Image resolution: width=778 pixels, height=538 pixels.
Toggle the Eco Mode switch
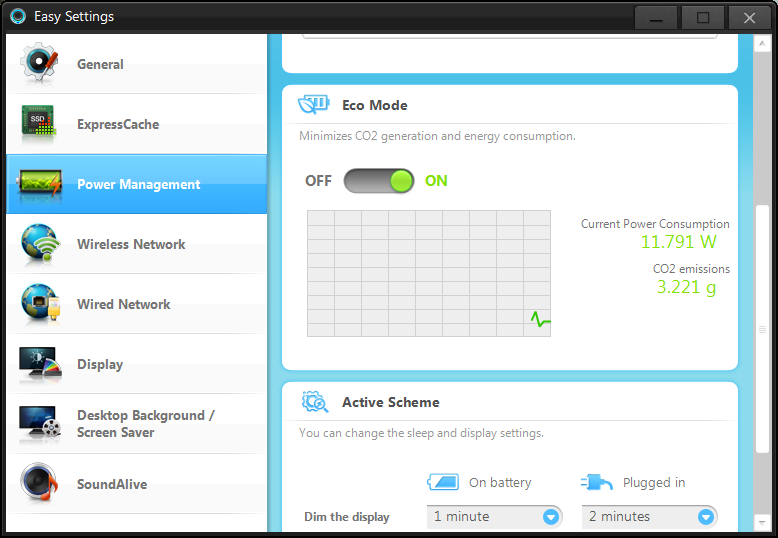[379, 181]
